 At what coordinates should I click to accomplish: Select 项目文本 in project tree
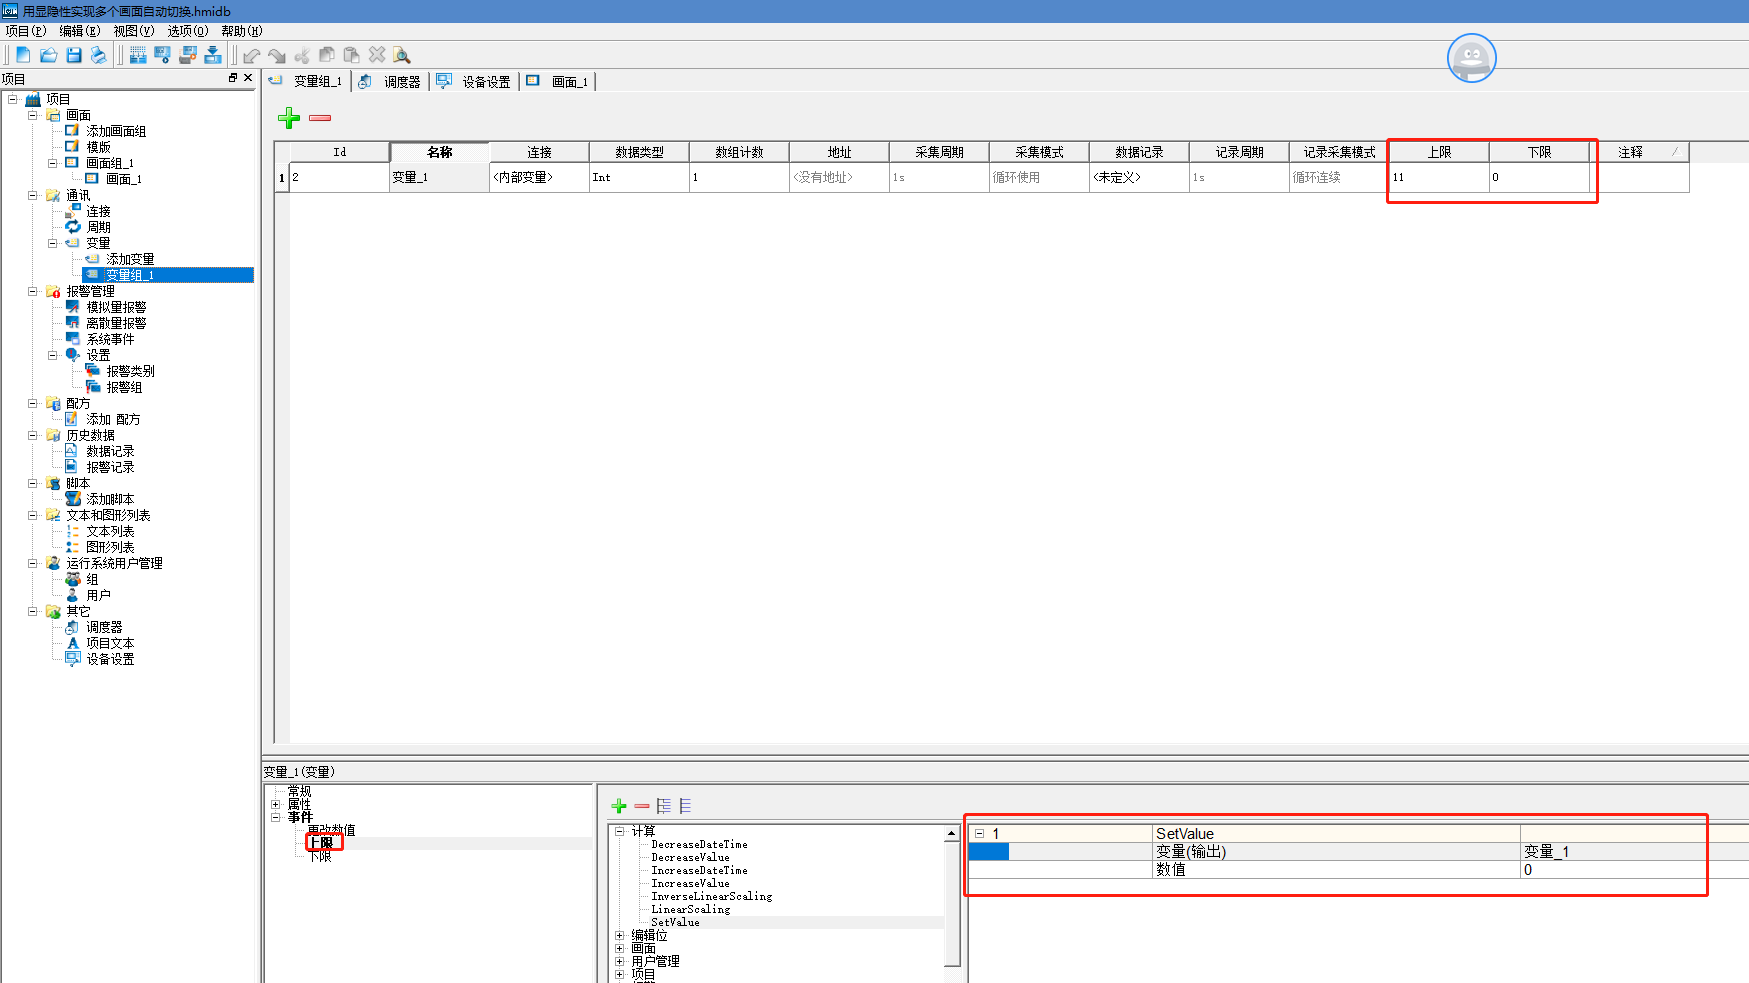click(109, 643)
